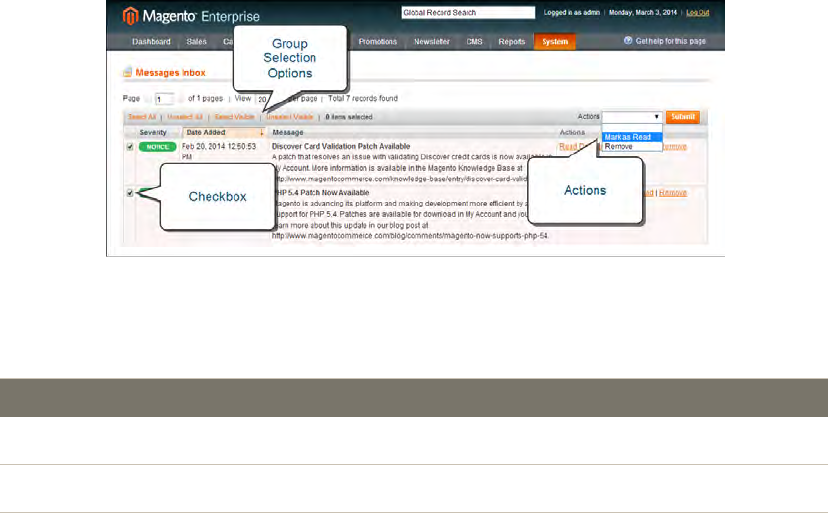The width and height of the screenshot is (829, 513).
Task: Click the Messages Inbox envelope icon
Action: (x=127, y=72)
